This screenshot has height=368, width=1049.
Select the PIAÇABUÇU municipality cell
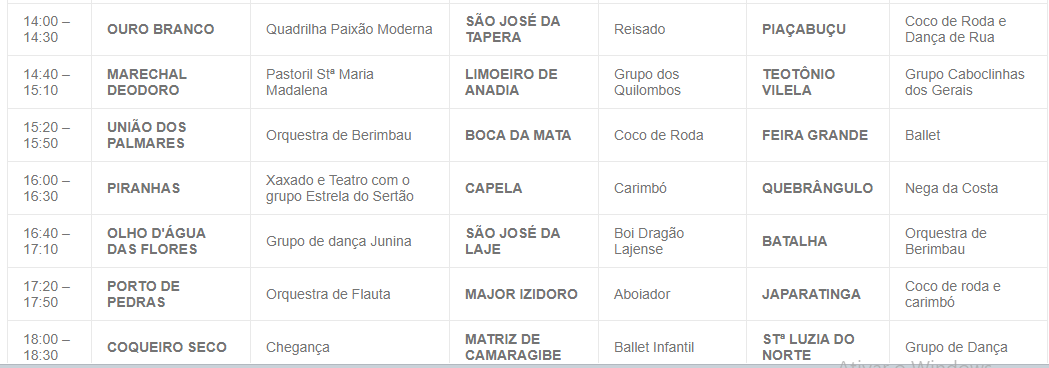tap(803, 29)
